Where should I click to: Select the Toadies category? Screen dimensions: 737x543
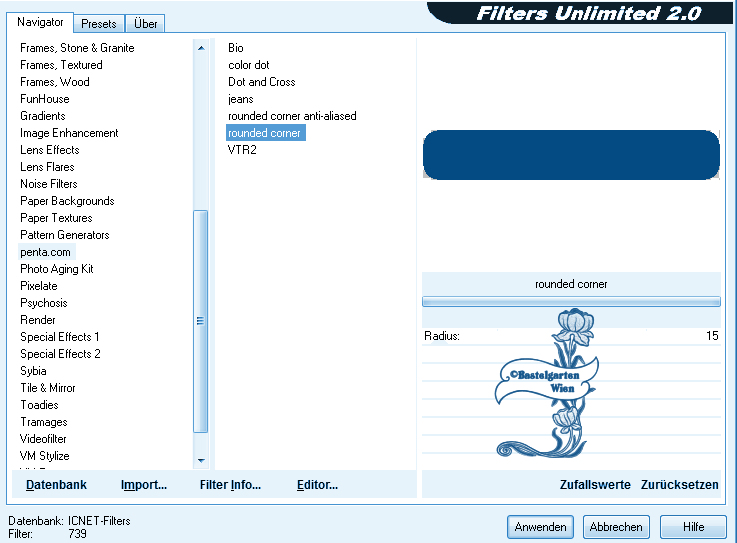pos(39,405)
